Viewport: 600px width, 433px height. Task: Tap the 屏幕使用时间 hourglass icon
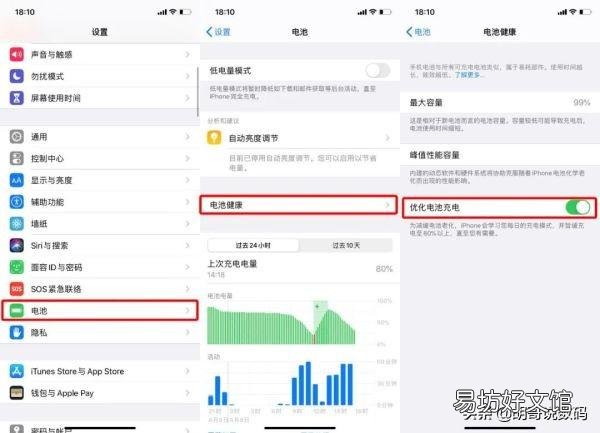click(x=16, y=98)
